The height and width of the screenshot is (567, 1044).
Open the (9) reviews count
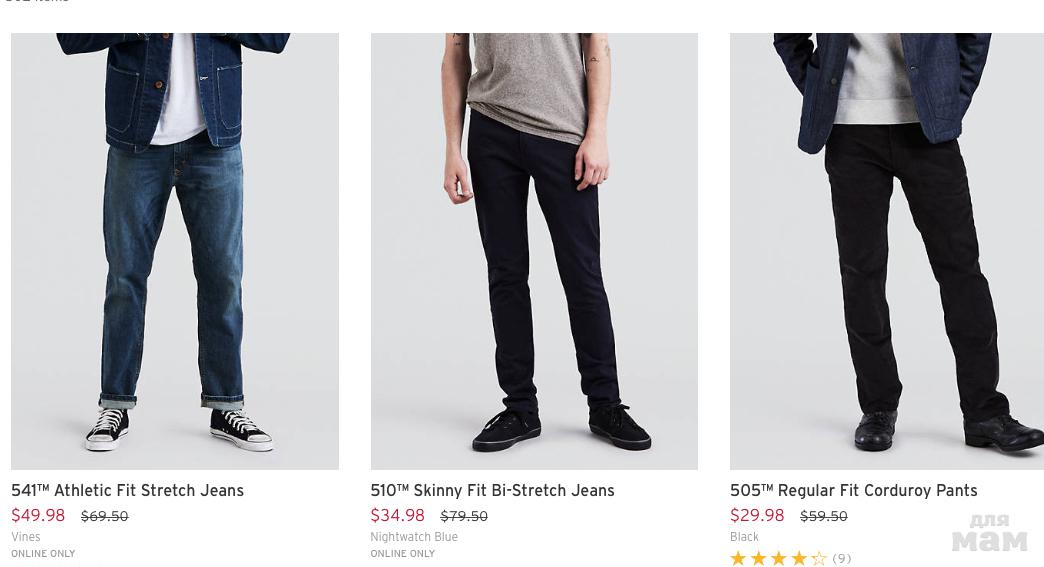[842, 559]
